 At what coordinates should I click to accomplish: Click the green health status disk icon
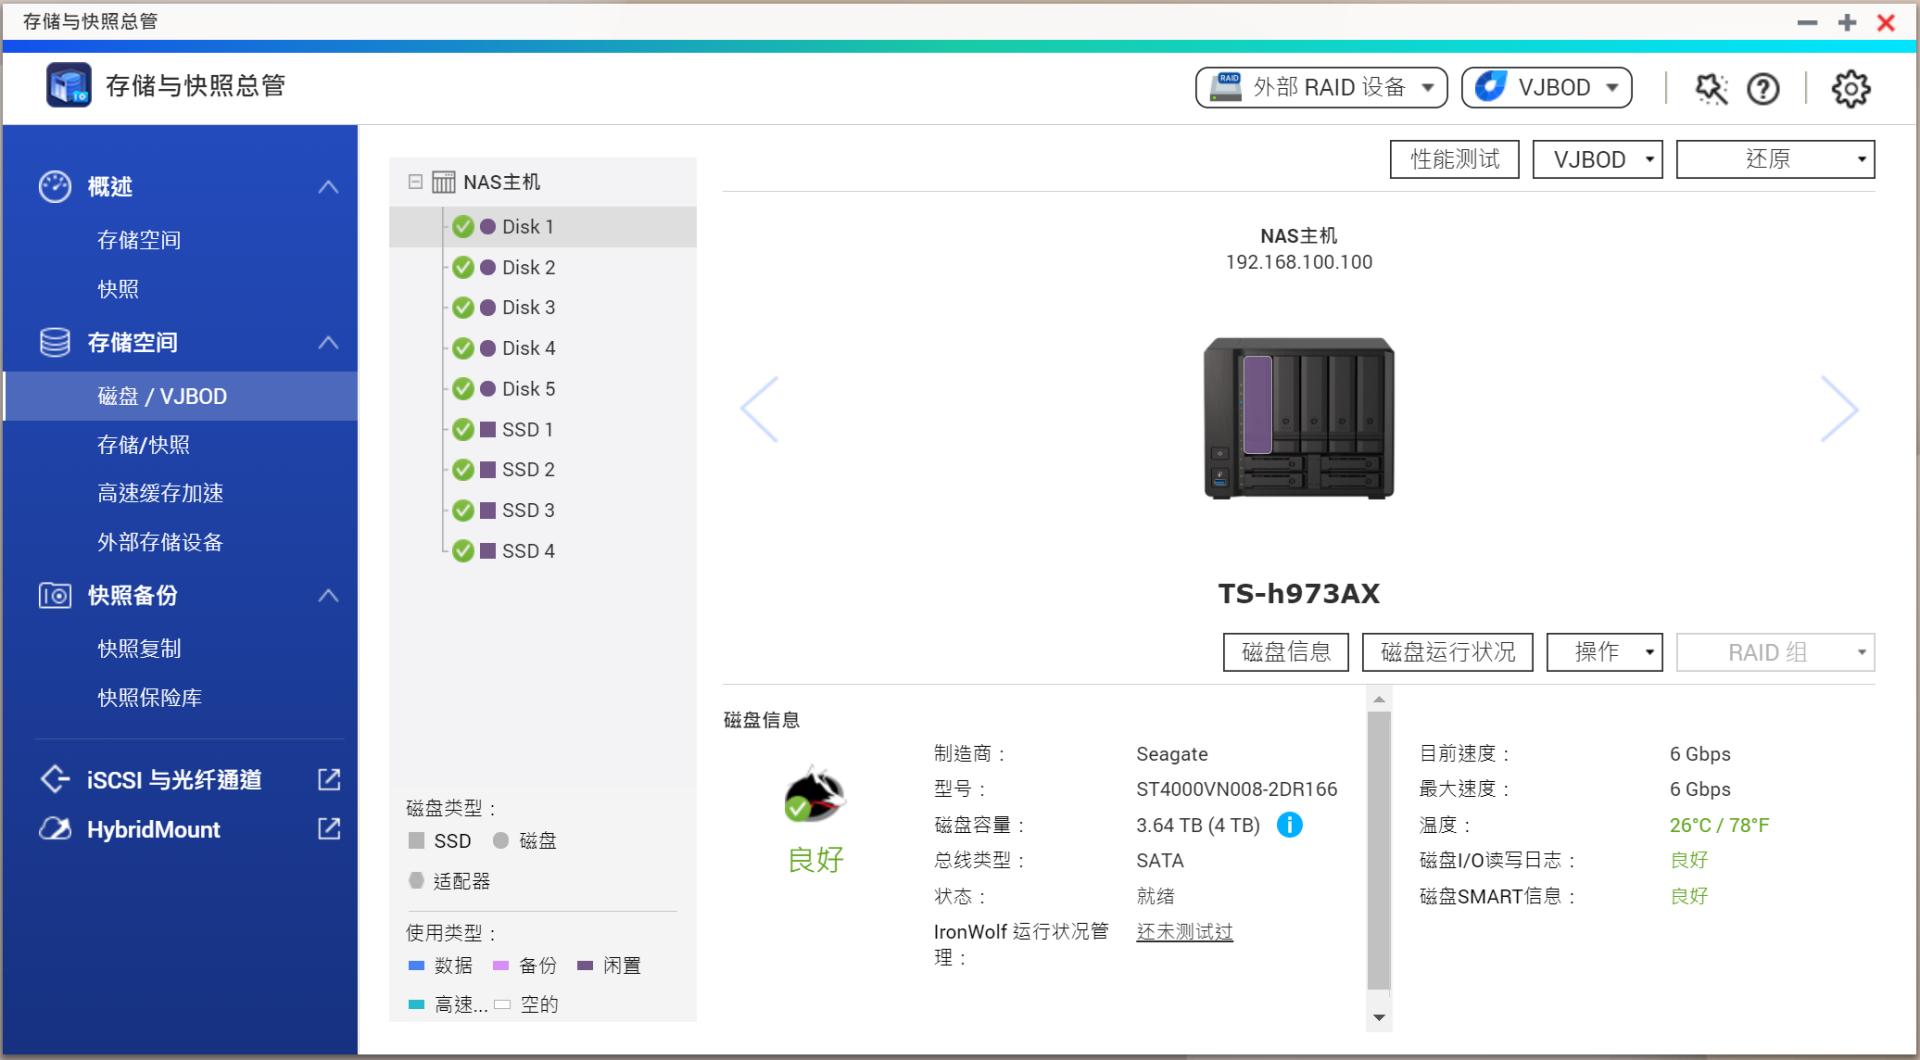(x=815, y=797)
